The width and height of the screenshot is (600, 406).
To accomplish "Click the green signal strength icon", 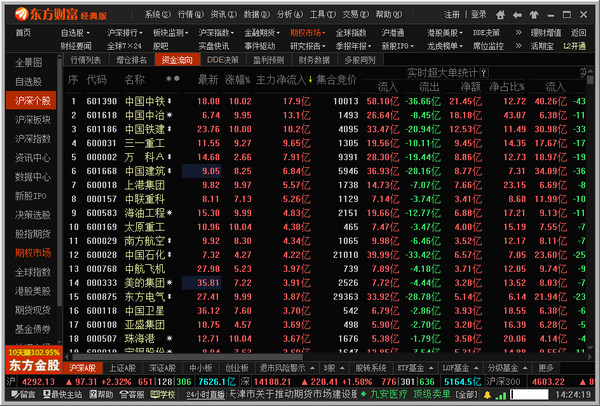I will [x=501, y=395].
